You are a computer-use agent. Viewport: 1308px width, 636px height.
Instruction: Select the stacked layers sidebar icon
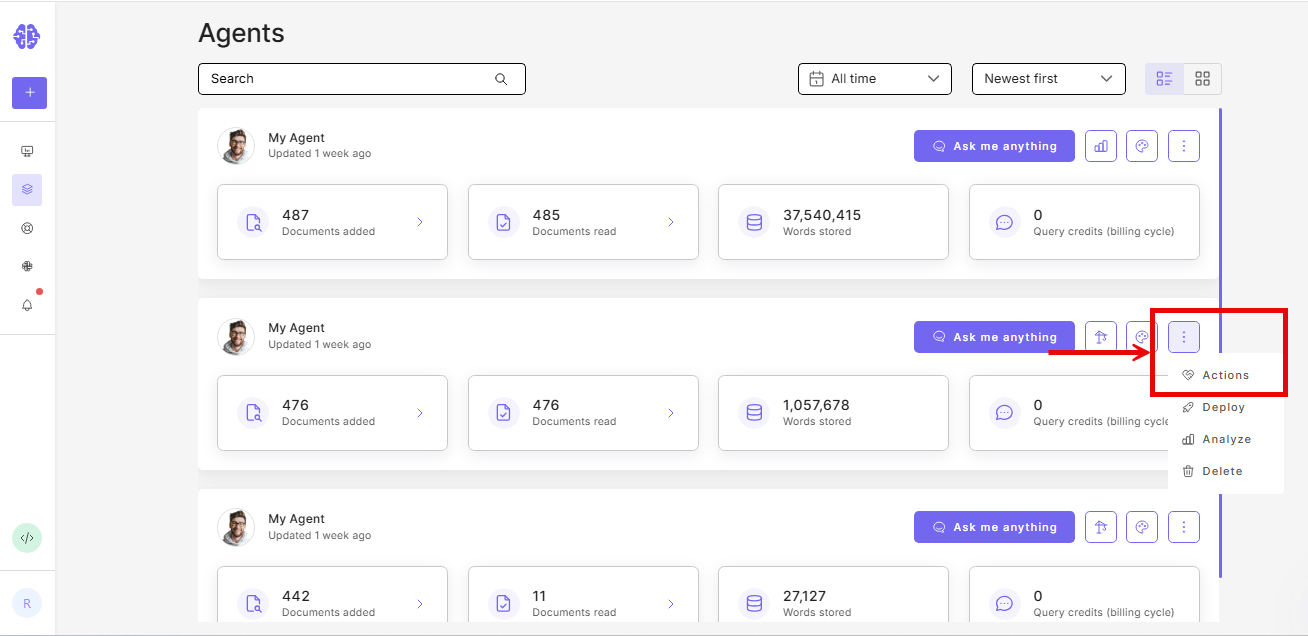[27, 189]
